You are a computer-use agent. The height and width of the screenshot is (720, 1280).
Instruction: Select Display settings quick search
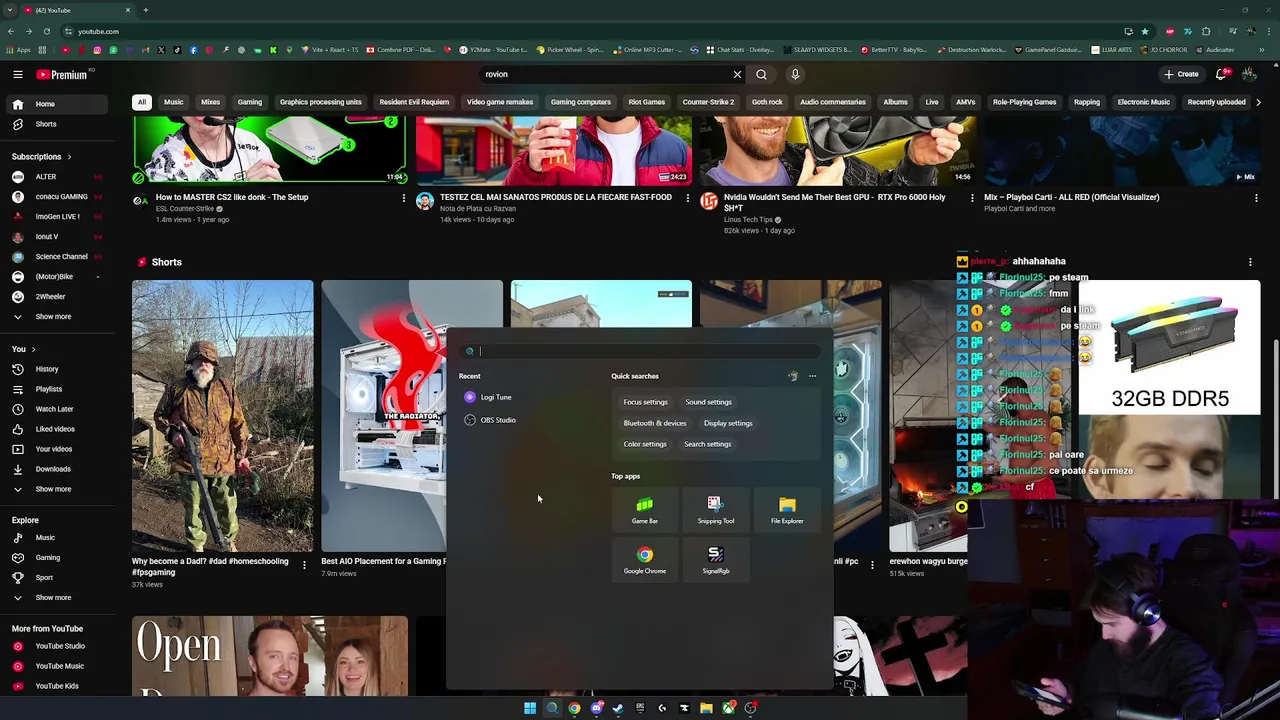point(728,423)
